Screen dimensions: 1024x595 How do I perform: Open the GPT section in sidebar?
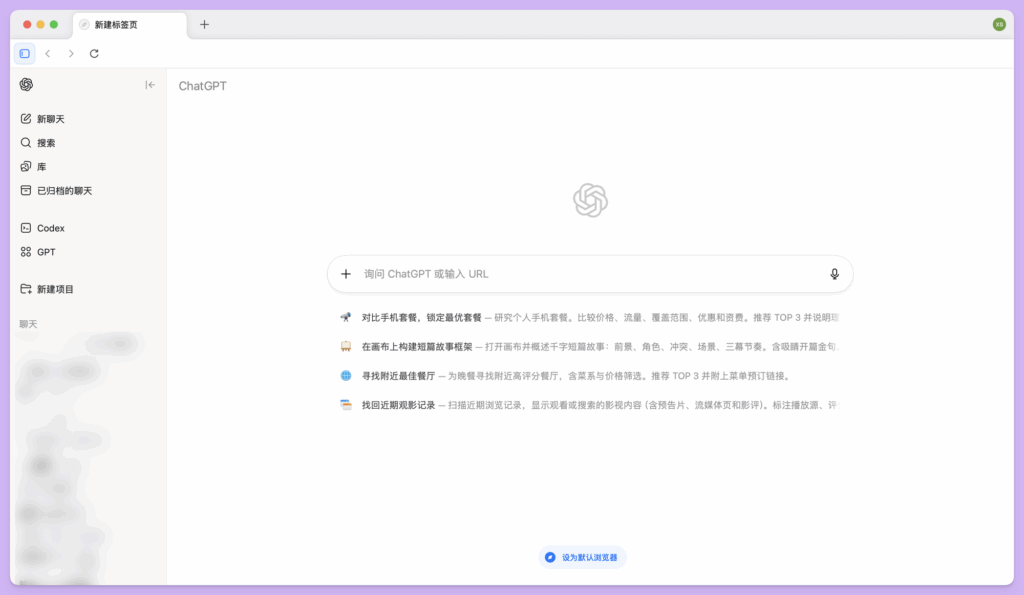click(x=43, y=251)
